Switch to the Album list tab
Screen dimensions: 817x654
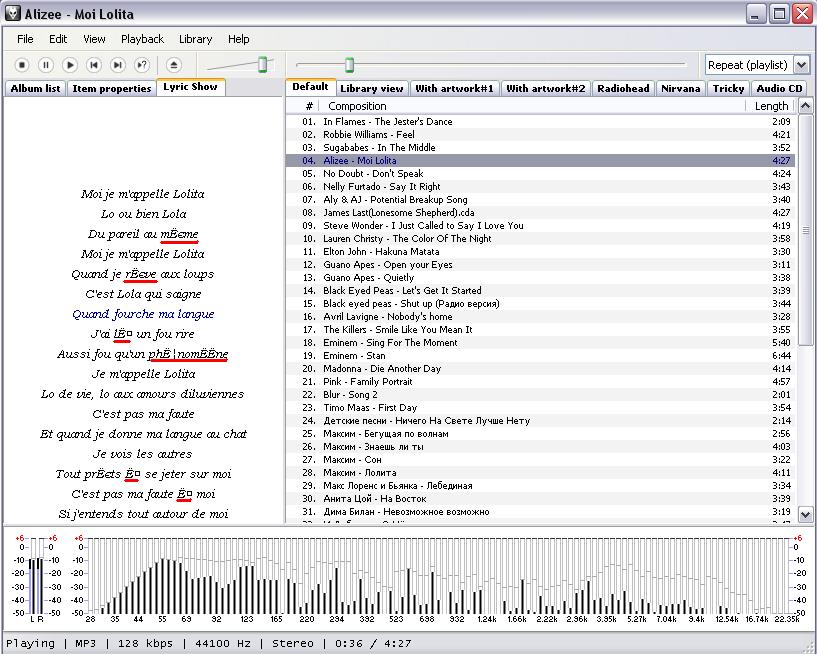[35, 88]
